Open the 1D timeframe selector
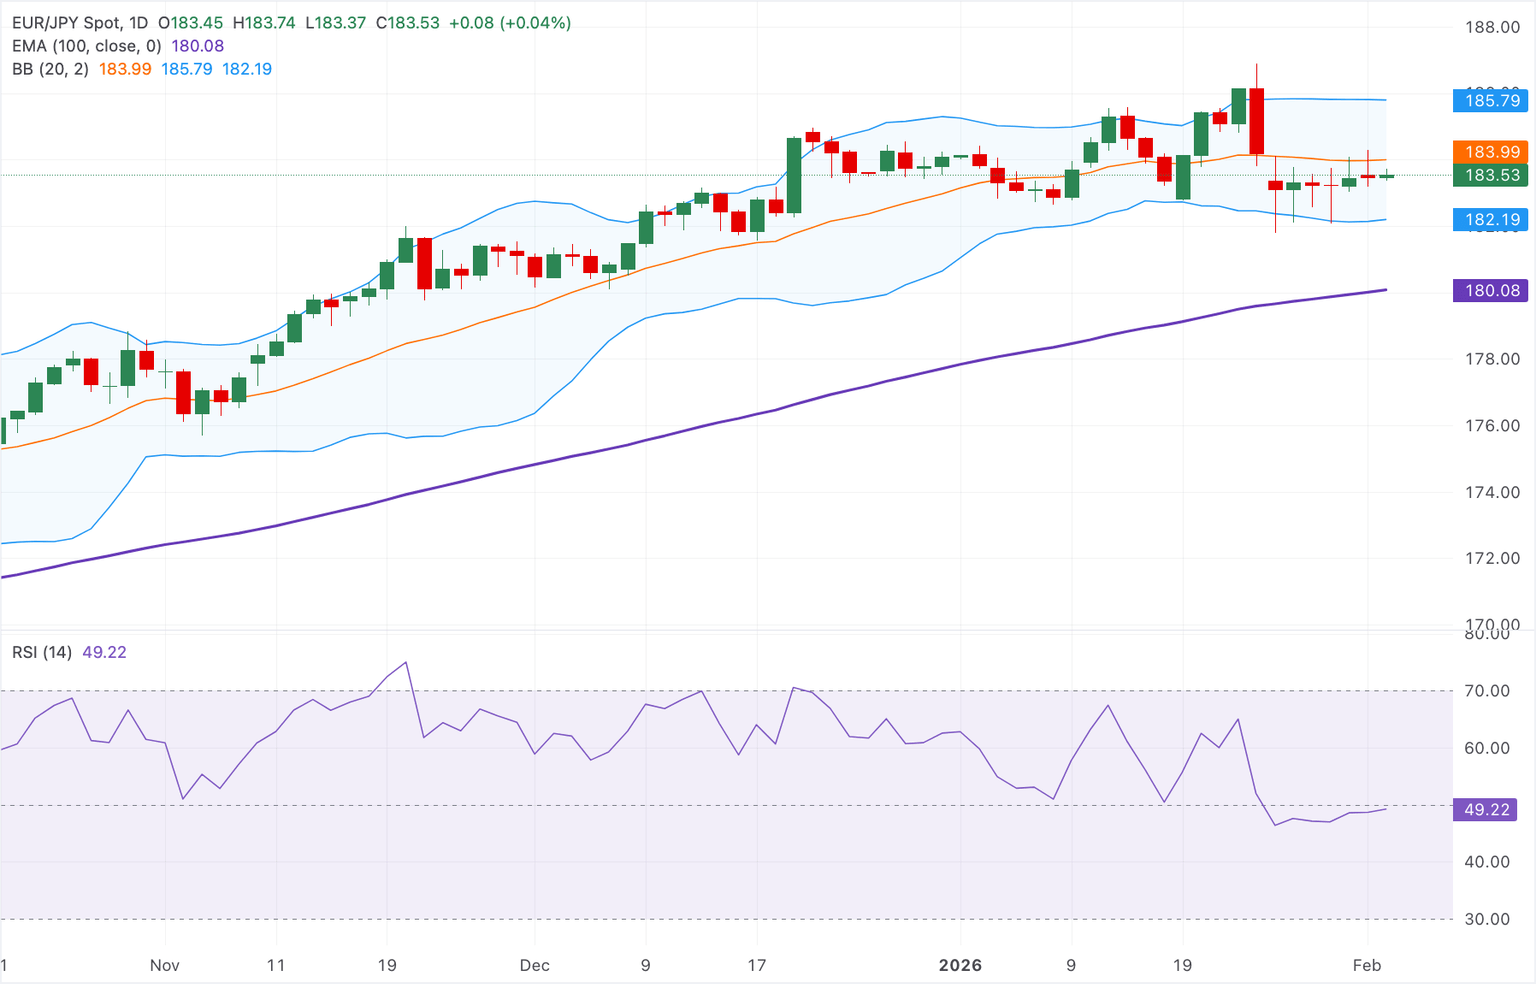The image size is (1536, 984). pyautogui.click(x=140, y=22)
